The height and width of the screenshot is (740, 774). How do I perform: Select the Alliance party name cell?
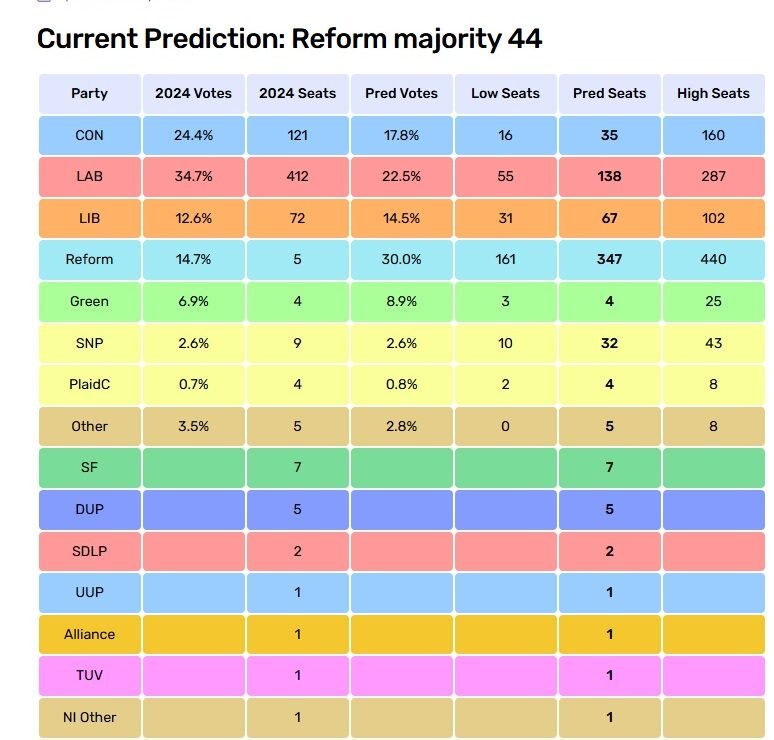click(x=89, y=634)
